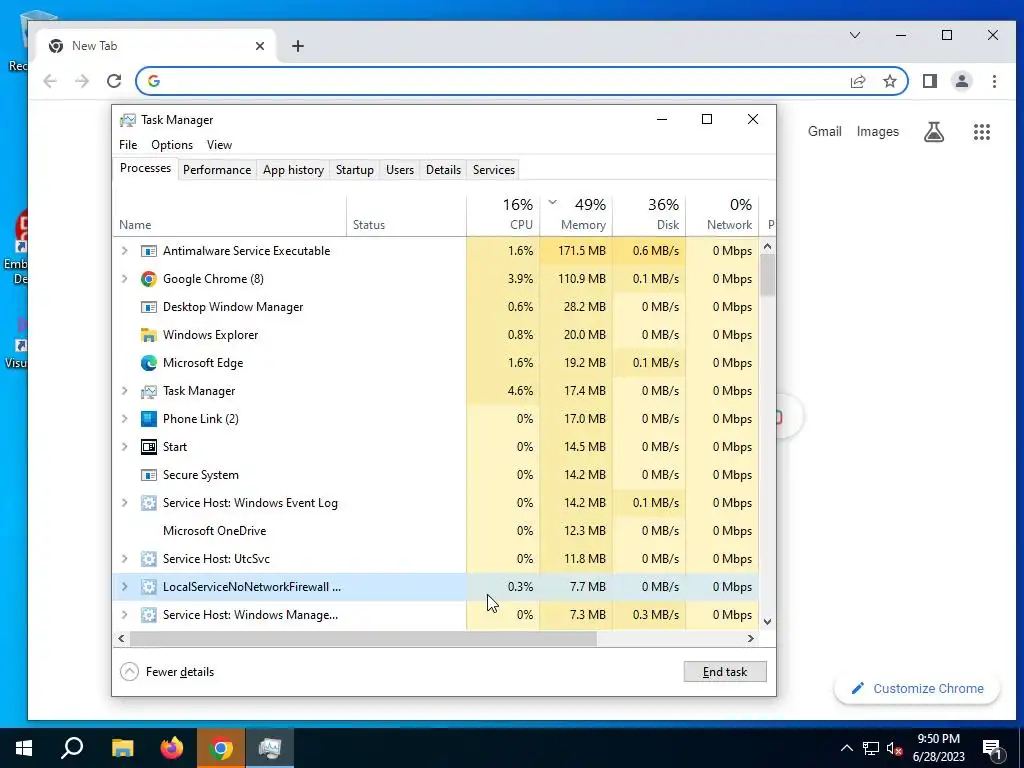Sort processes by Disk column header

(x=649, y=215)
